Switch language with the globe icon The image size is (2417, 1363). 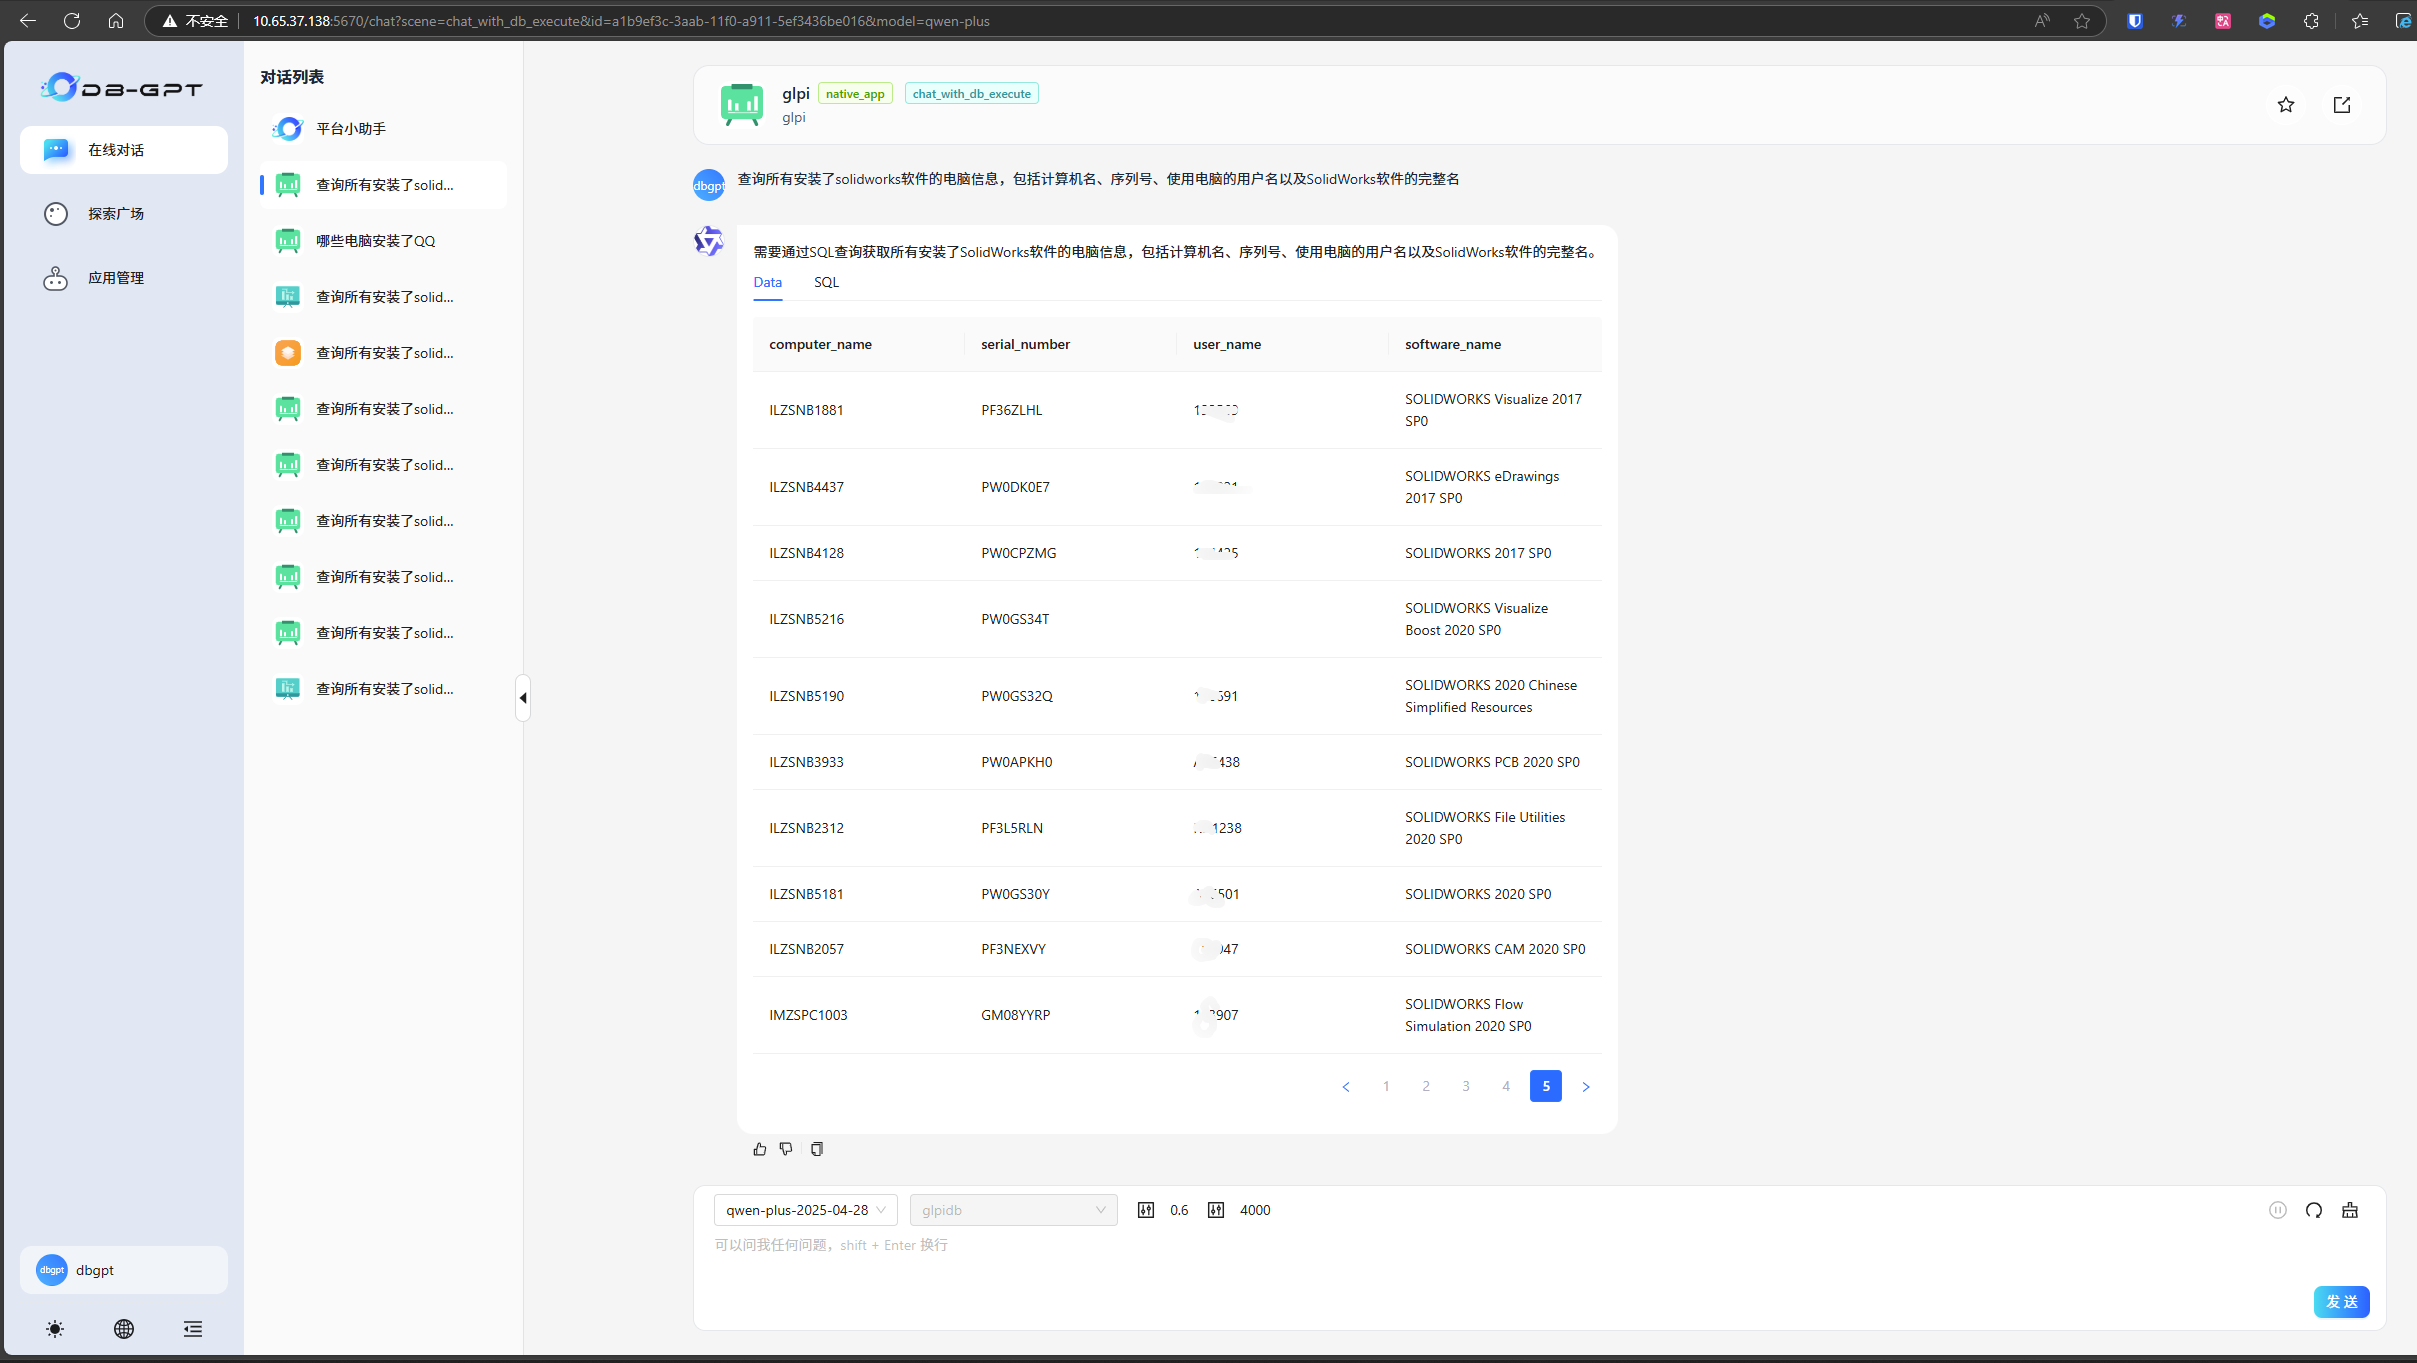click(124, 1329)
